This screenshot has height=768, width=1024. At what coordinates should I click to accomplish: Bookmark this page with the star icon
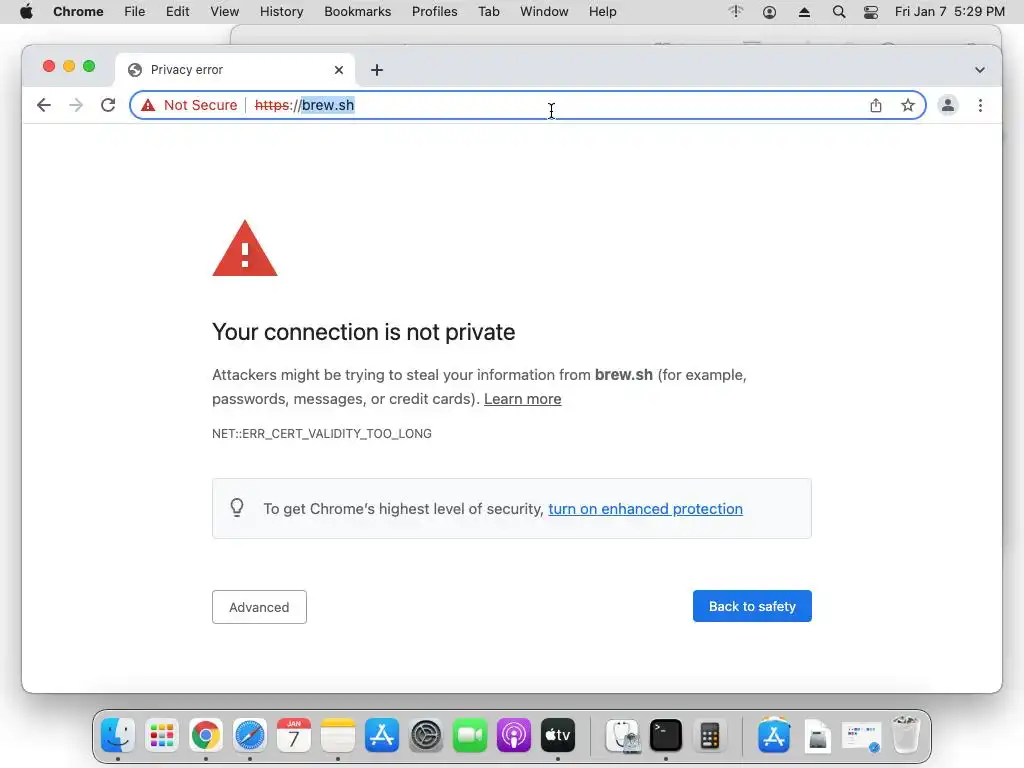(908, 105)
